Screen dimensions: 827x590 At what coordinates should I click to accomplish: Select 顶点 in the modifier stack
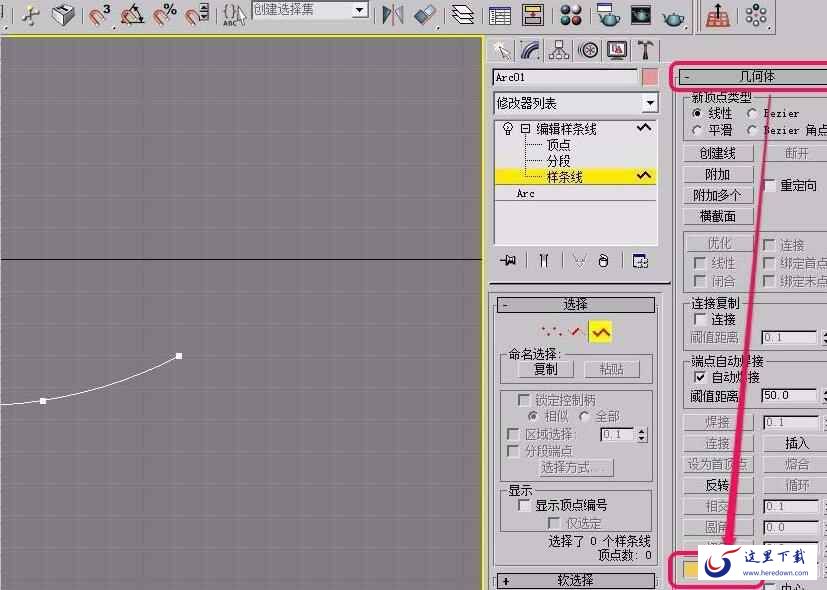click(558, 145)
